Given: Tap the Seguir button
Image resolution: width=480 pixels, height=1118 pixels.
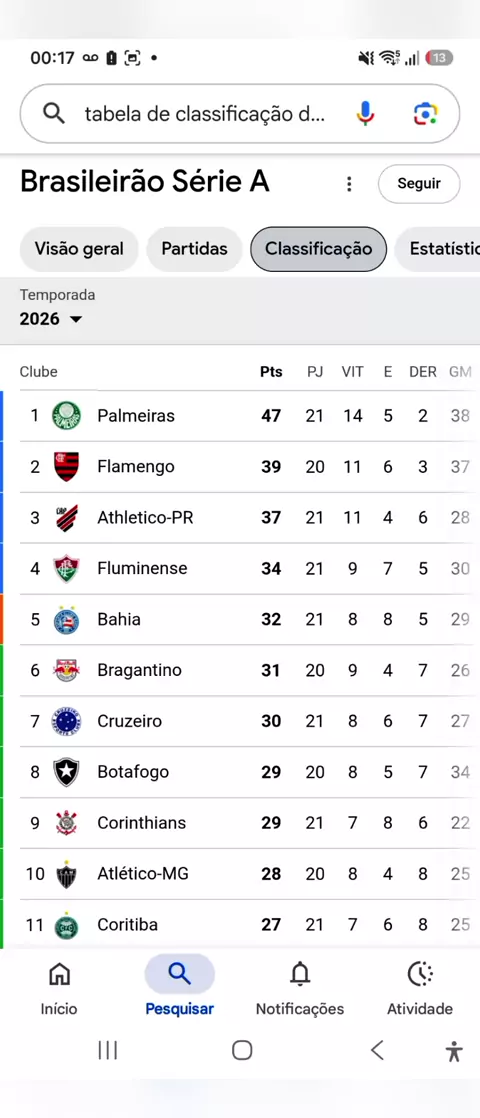Looking at the screenshot, I should pos(419,183).
